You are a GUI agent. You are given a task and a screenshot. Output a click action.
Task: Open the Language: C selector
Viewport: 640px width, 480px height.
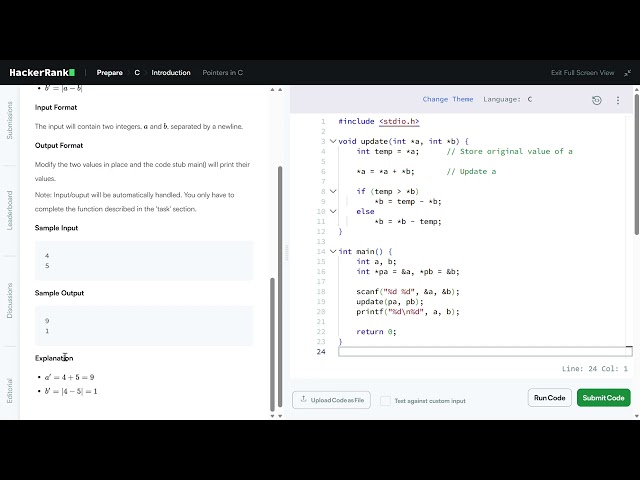(x=508, y=99)
